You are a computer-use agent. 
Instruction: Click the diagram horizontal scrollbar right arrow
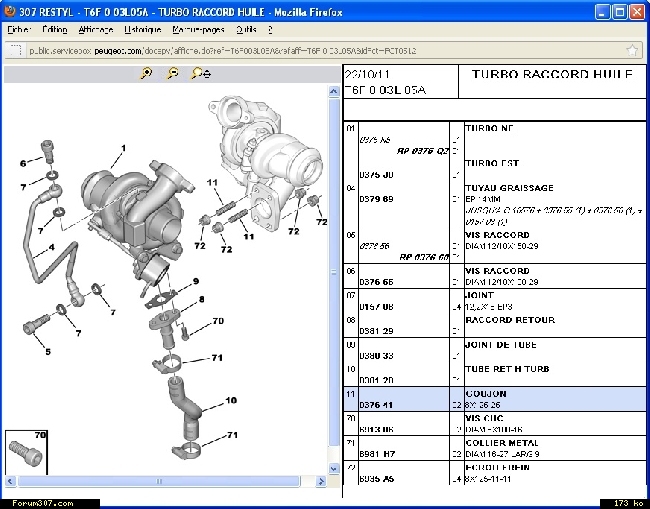tap(320, 481)
